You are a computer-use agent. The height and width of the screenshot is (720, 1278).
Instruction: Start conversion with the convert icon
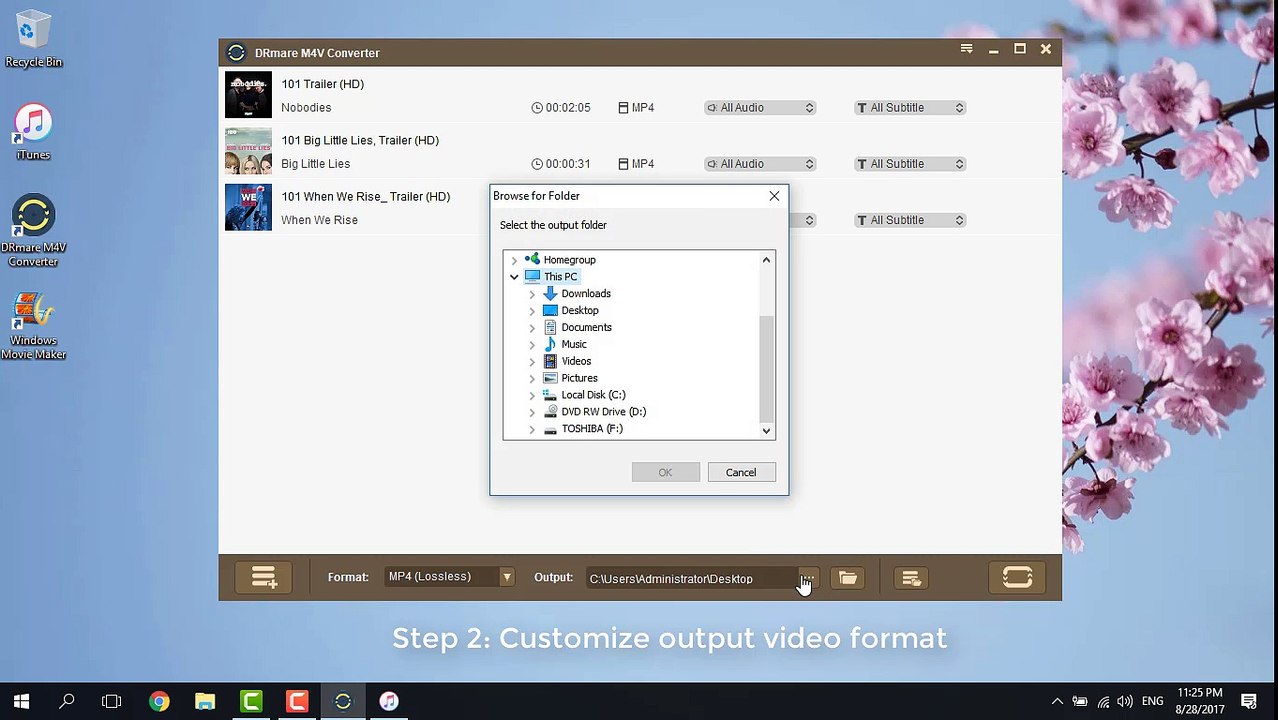(1017, 578)
